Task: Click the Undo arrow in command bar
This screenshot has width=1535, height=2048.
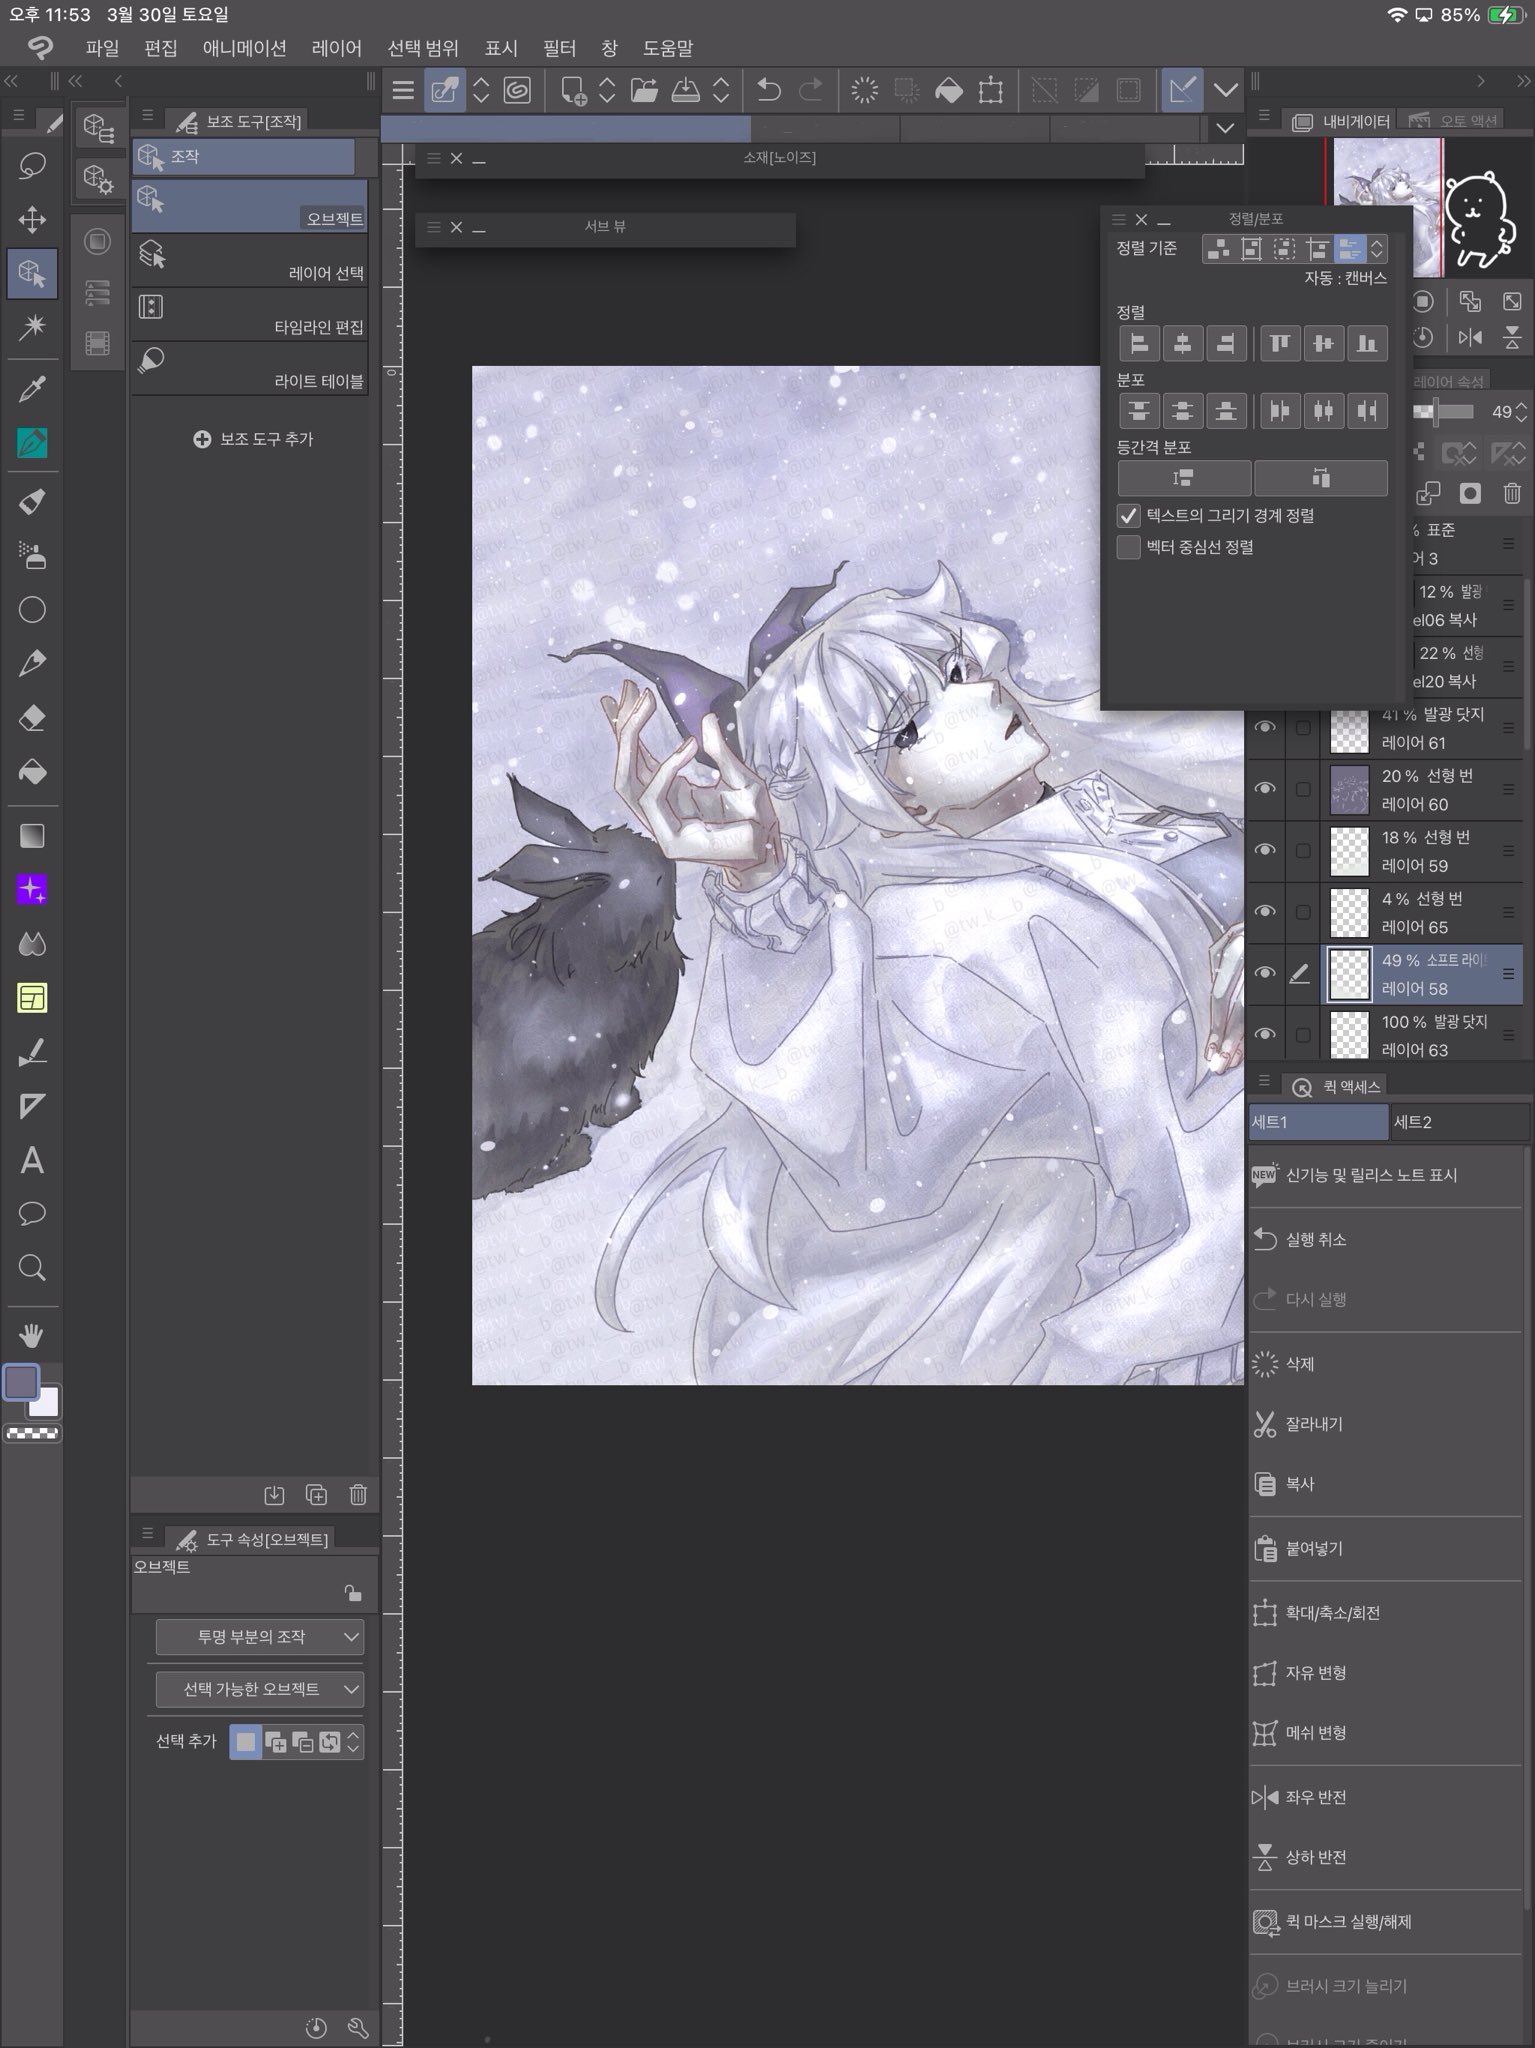Action: tap(768, 91)
